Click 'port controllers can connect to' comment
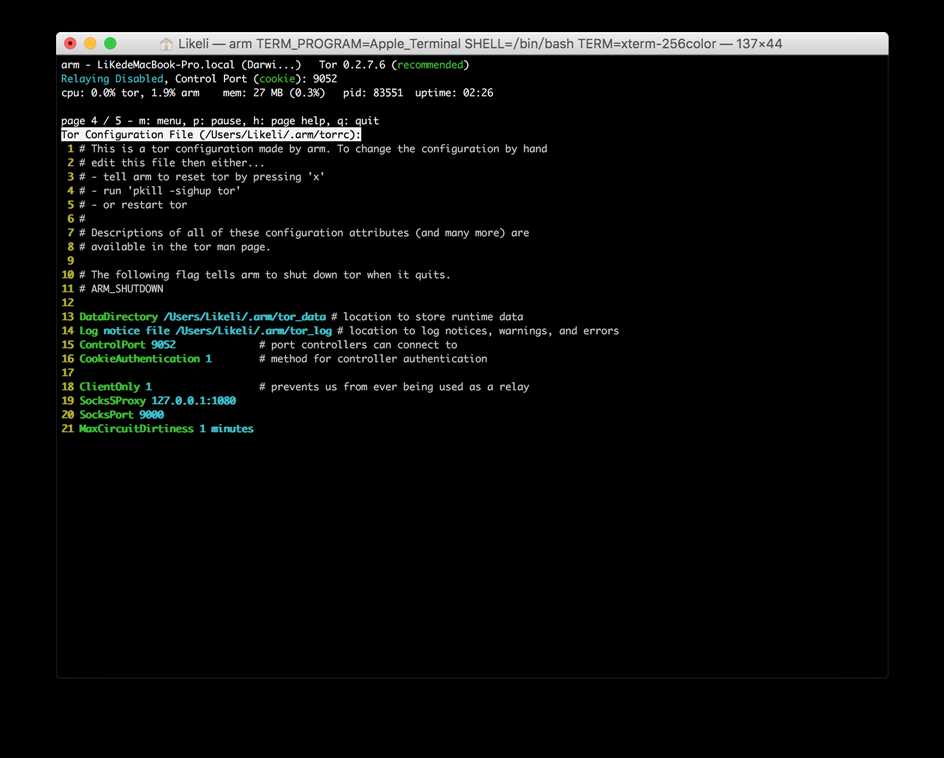This screenshot has width=944, height=758. pos(358,345)
